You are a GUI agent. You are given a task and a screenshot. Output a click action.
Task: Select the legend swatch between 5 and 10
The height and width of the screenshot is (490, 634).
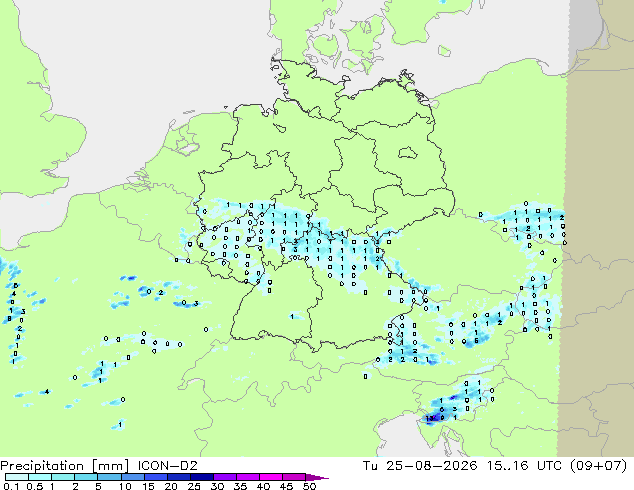click(x=109, y=477)
